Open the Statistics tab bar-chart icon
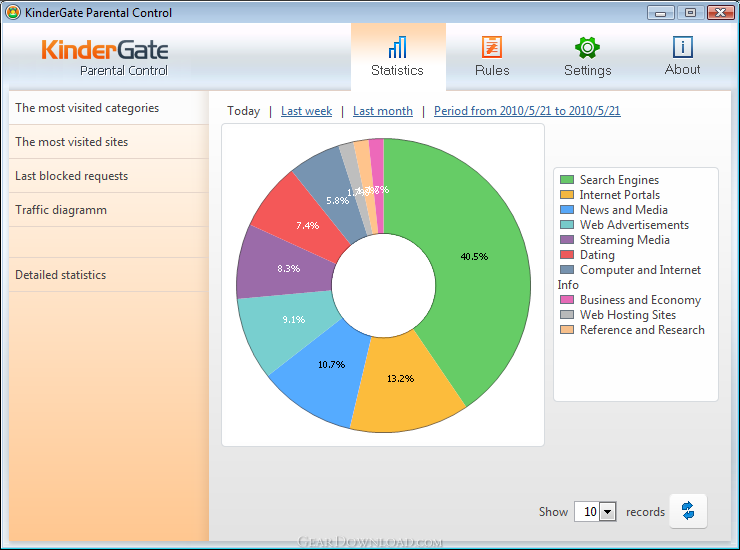 (397, 47)
